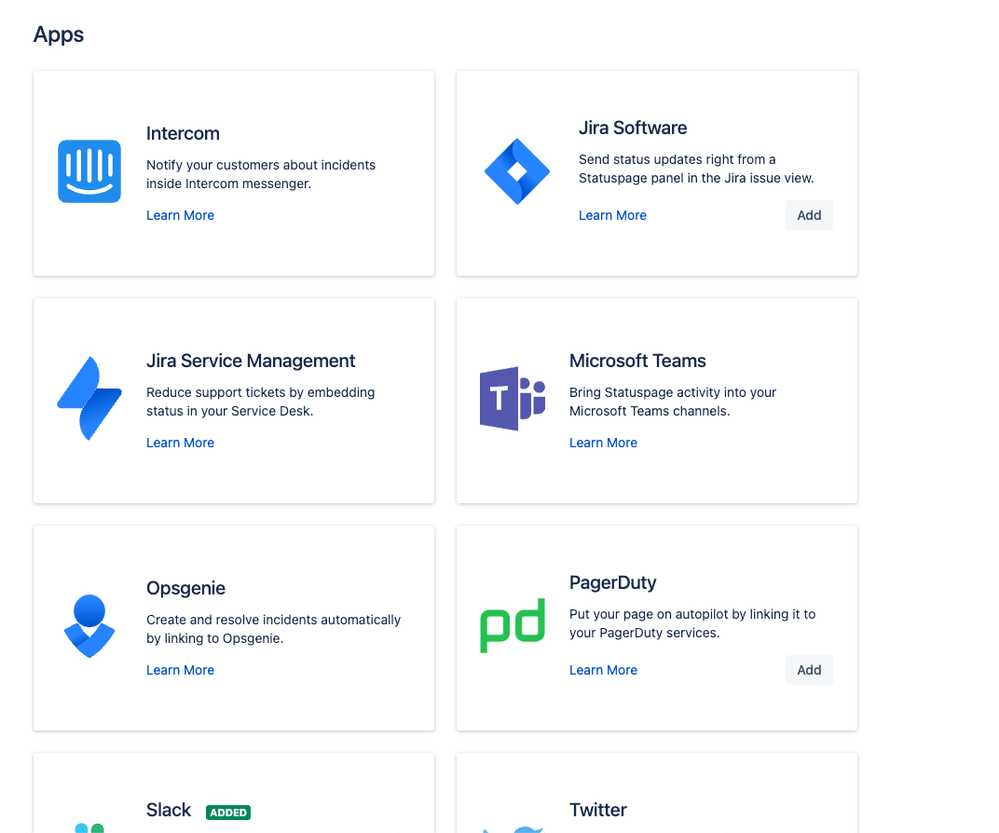Click the Microsoft Teams card title

[638, 361]
